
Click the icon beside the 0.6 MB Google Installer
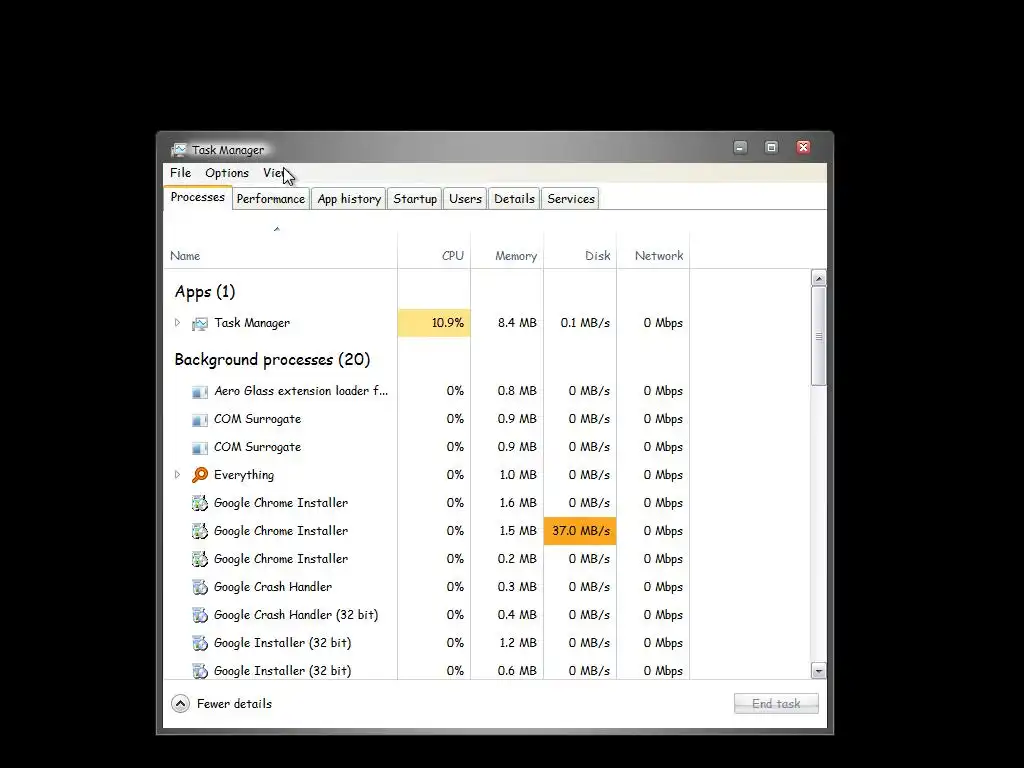[x=199, y=671]
